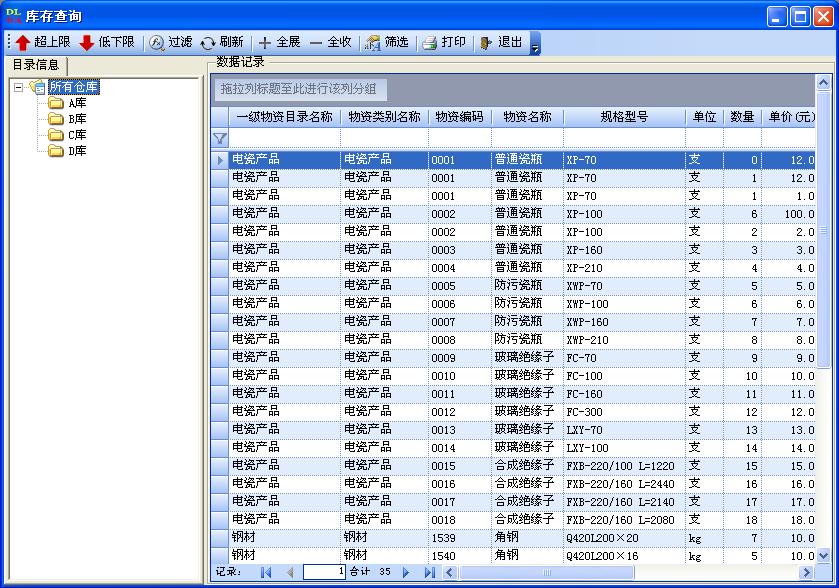The height and width of the screenshot is (588, 839).
Task: Switch to the 目录信息 tab
Action: 36,65
